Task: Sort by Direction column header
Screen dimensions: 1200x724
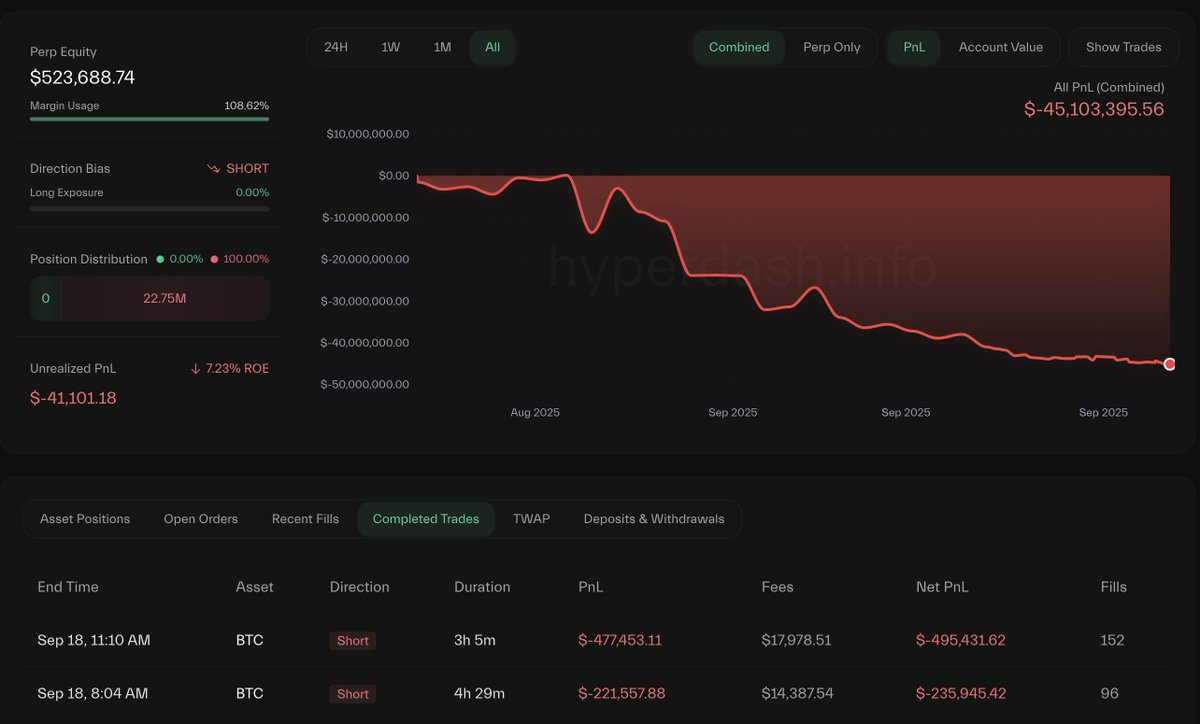Action: [360, 587]
